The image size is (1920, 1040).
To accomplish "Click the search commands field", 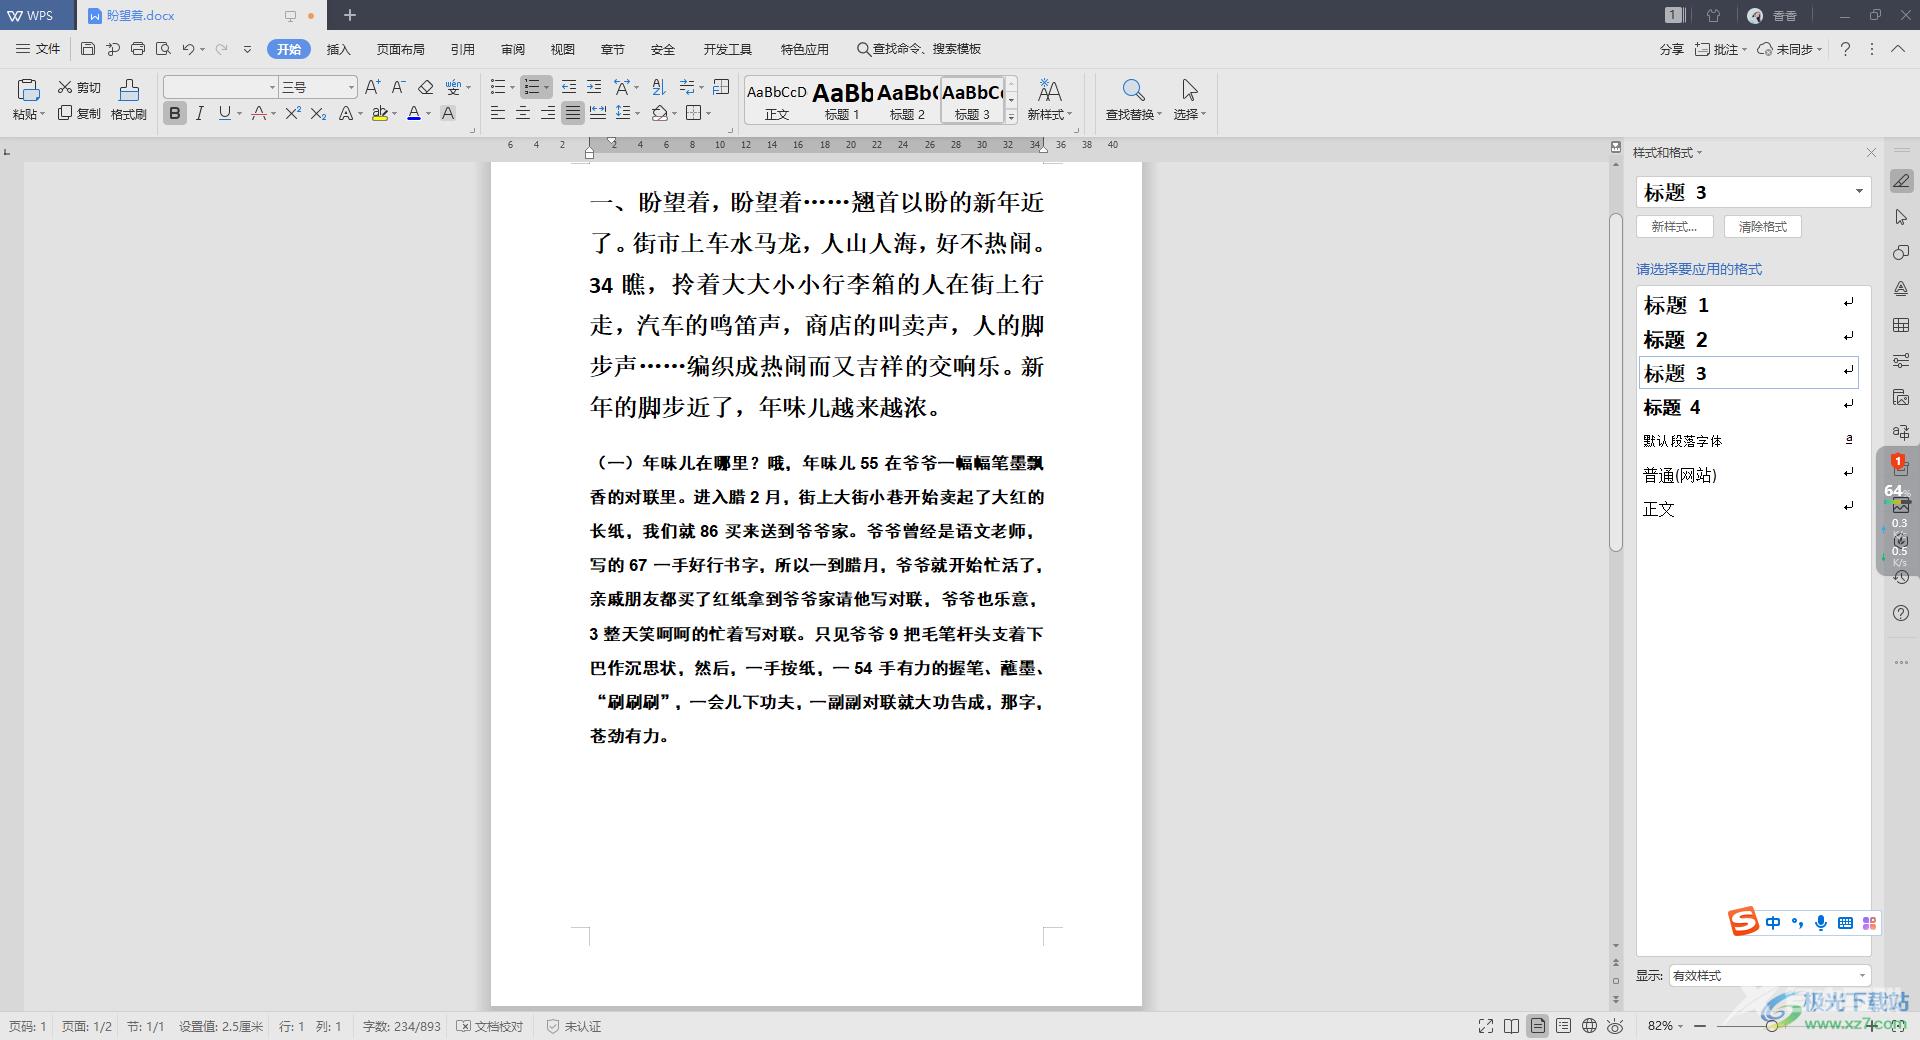I will (x=919, y=49).
